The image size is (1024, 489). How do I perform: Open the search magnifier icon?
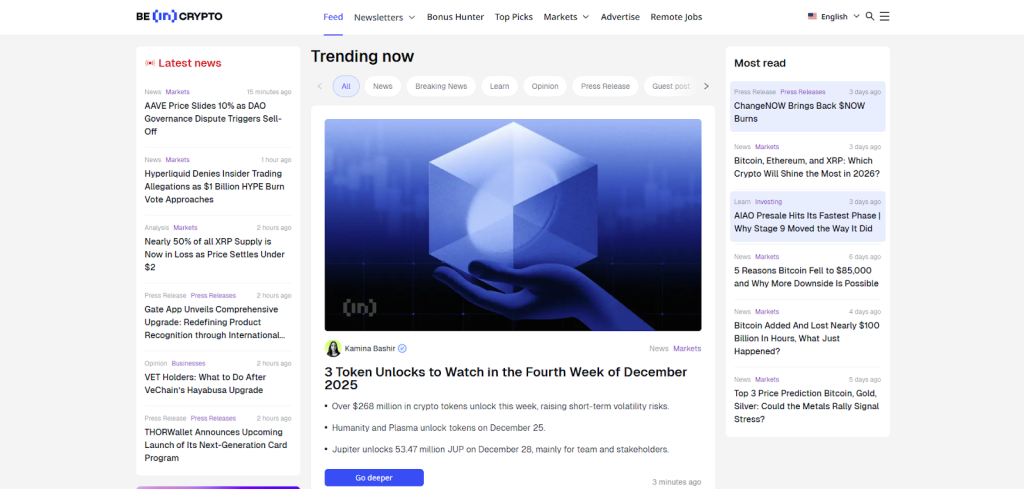[870, 16]
